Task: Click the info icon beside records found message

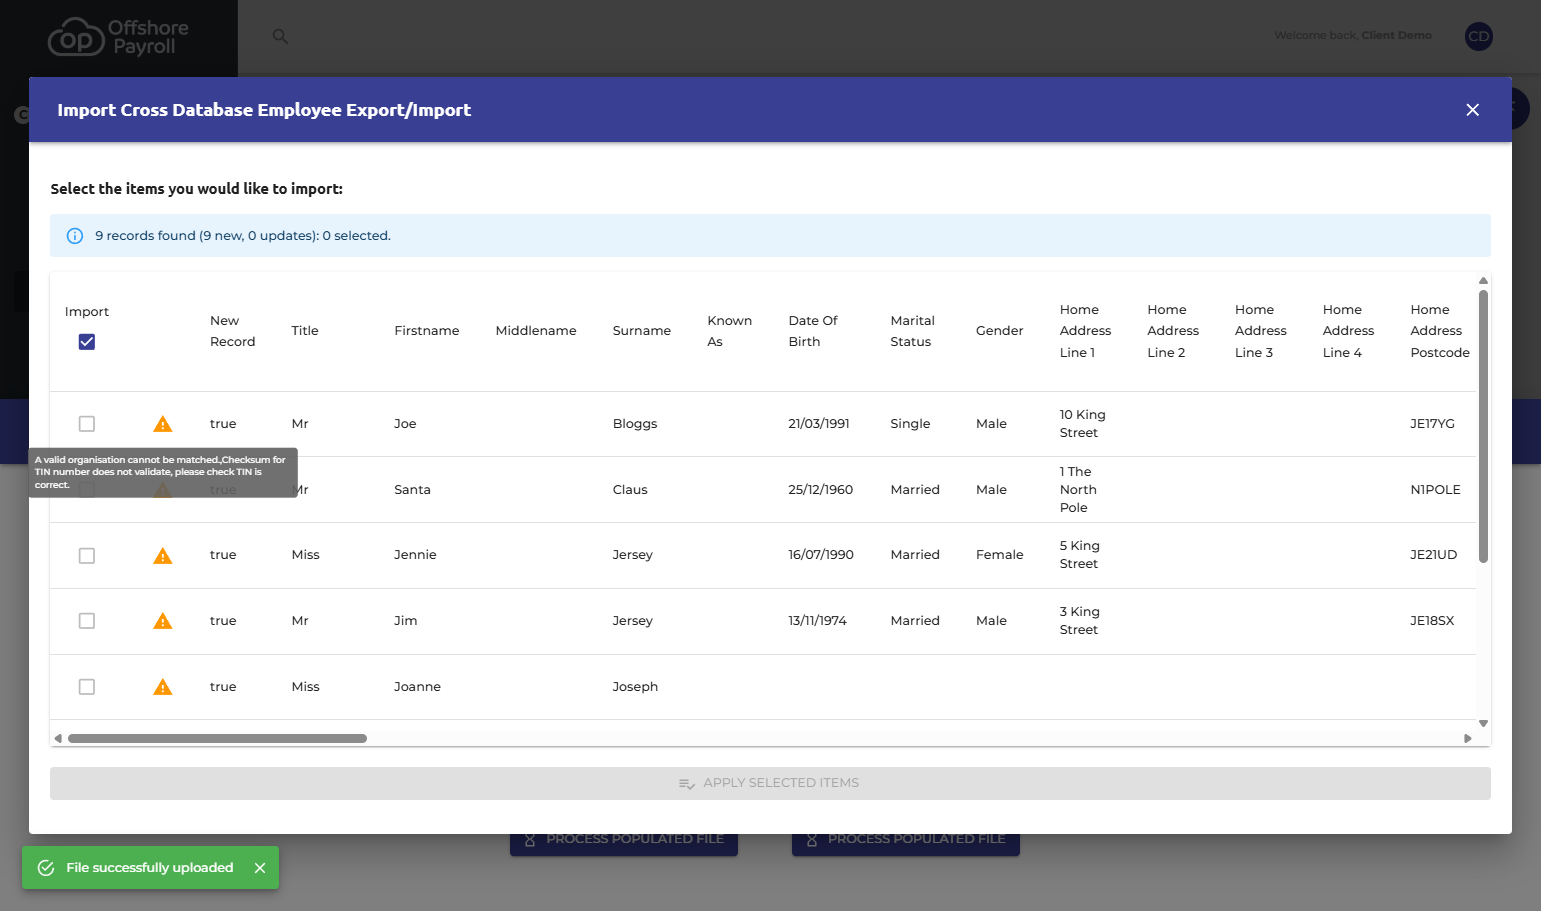Action: 75,236
